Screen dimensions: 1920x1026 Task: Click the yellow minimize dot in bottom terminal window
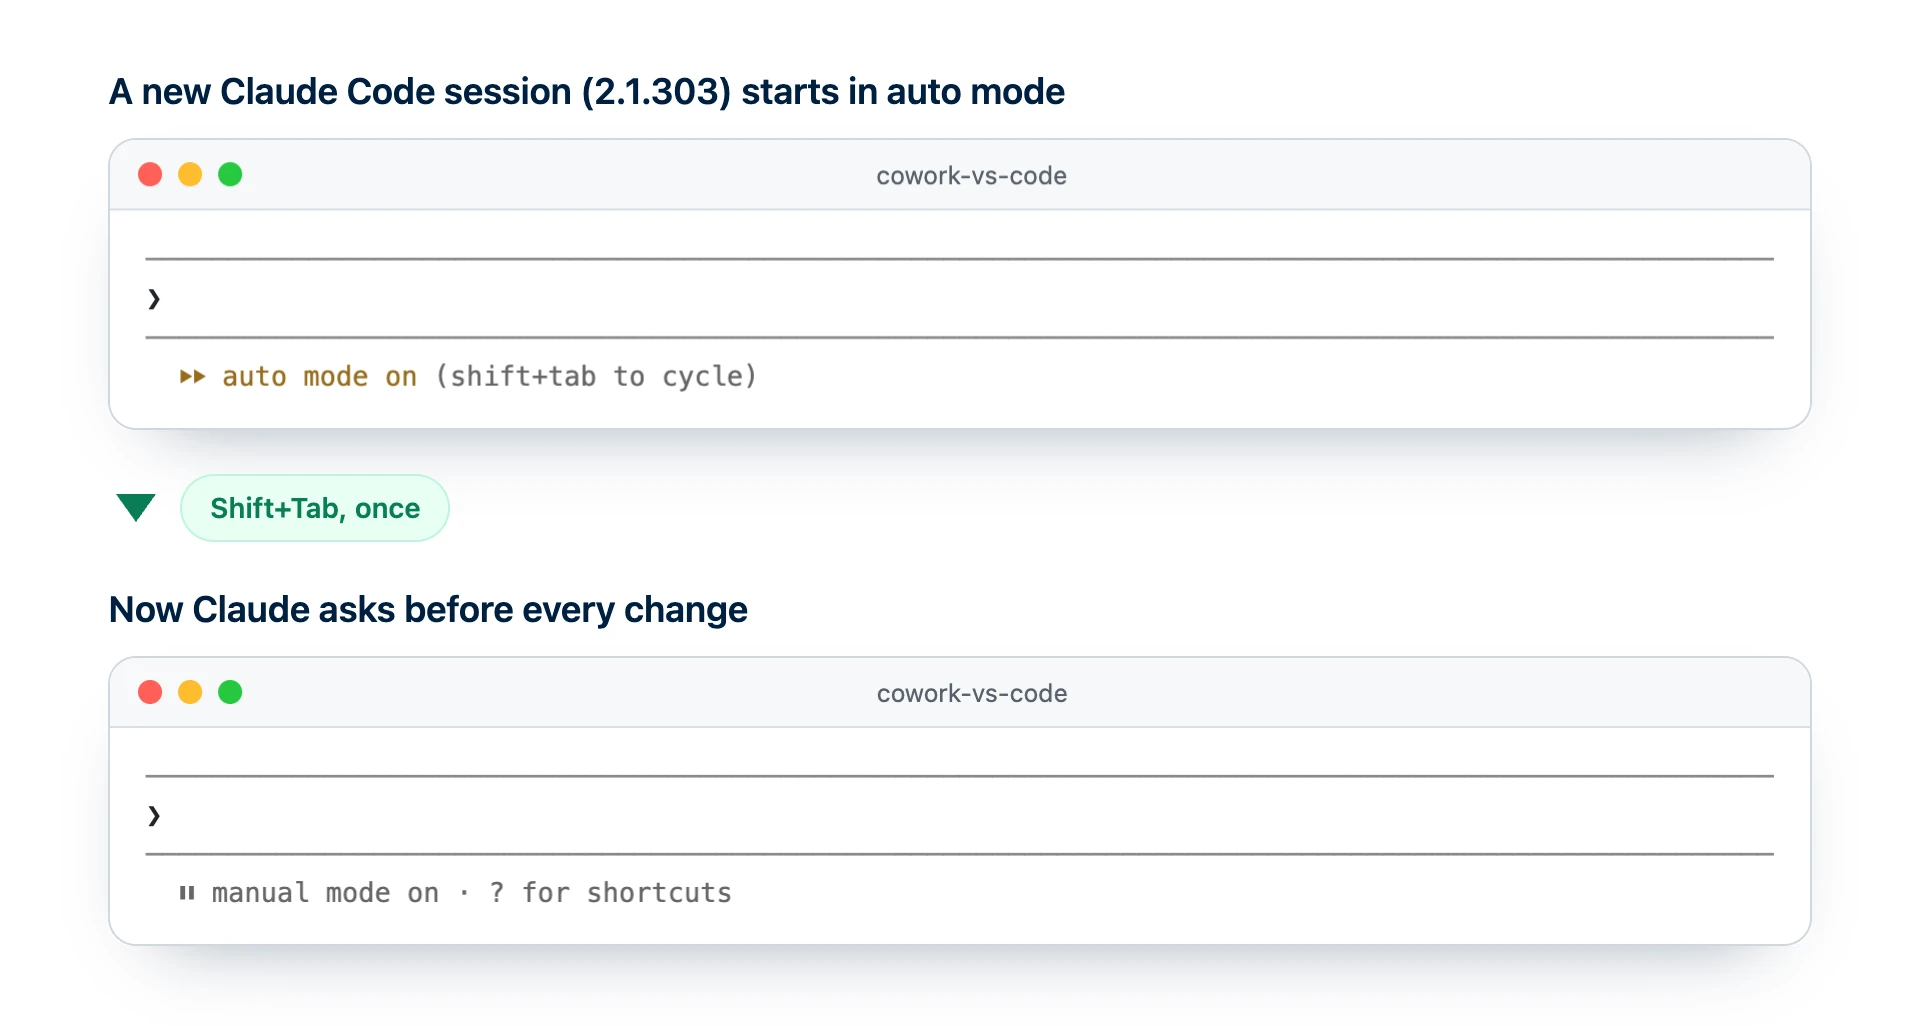(190, 692)
